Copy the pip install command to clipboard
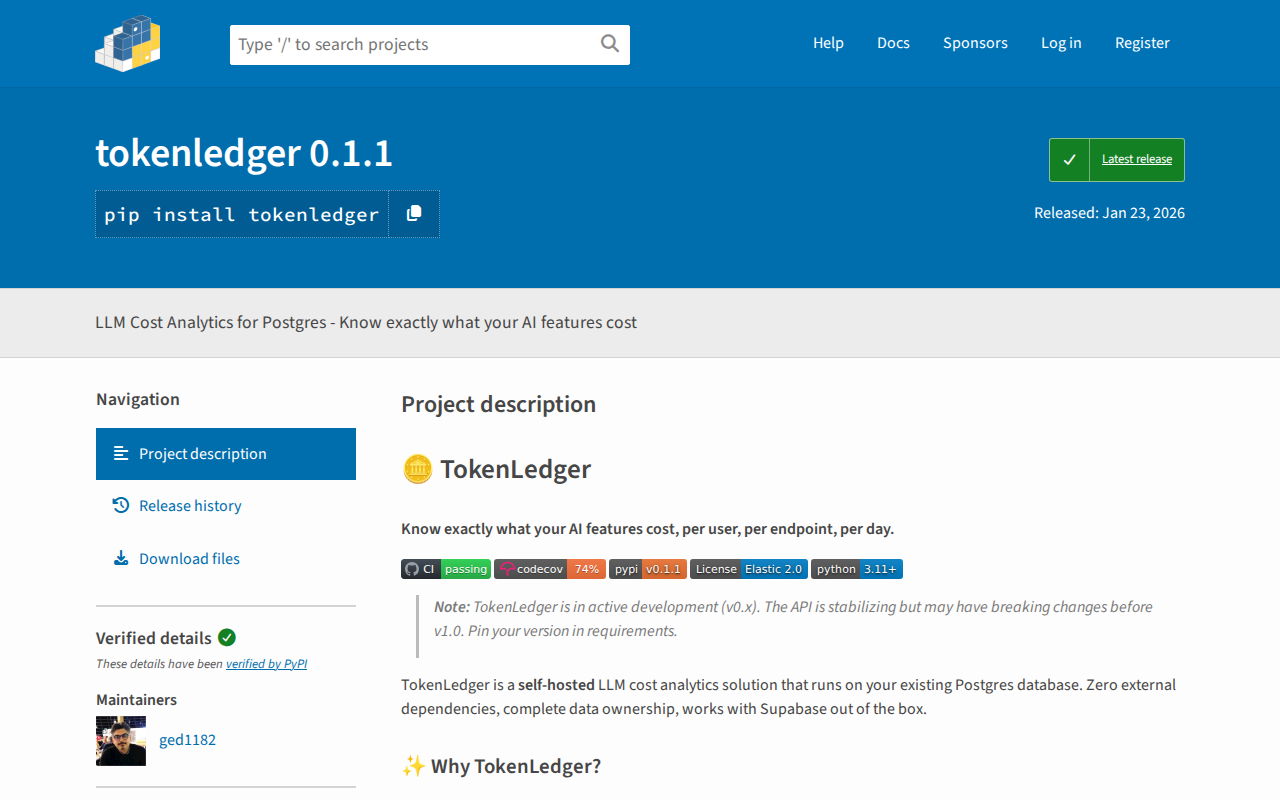This screenshot has width=1280, height=800. point(414,214)
